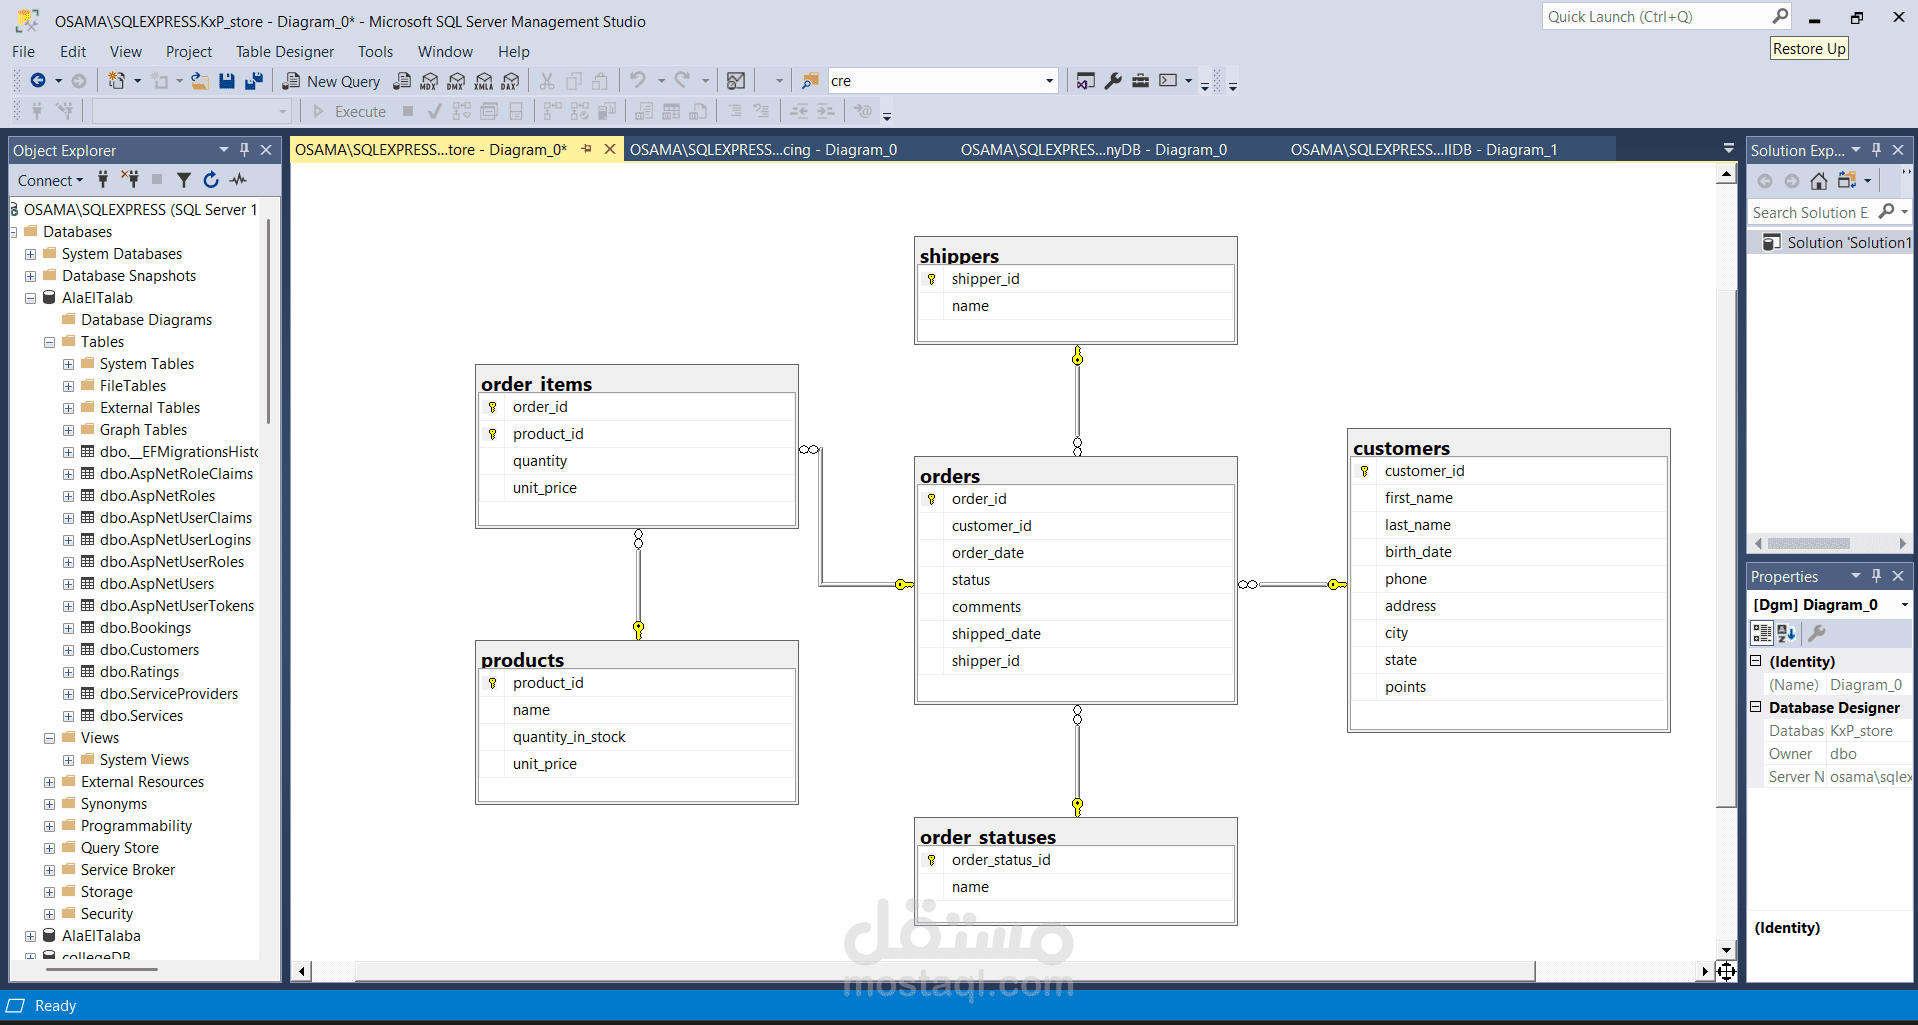Open the Table Designer menu
This screenshot has width=1918, height=1025.
pos(284,52)
